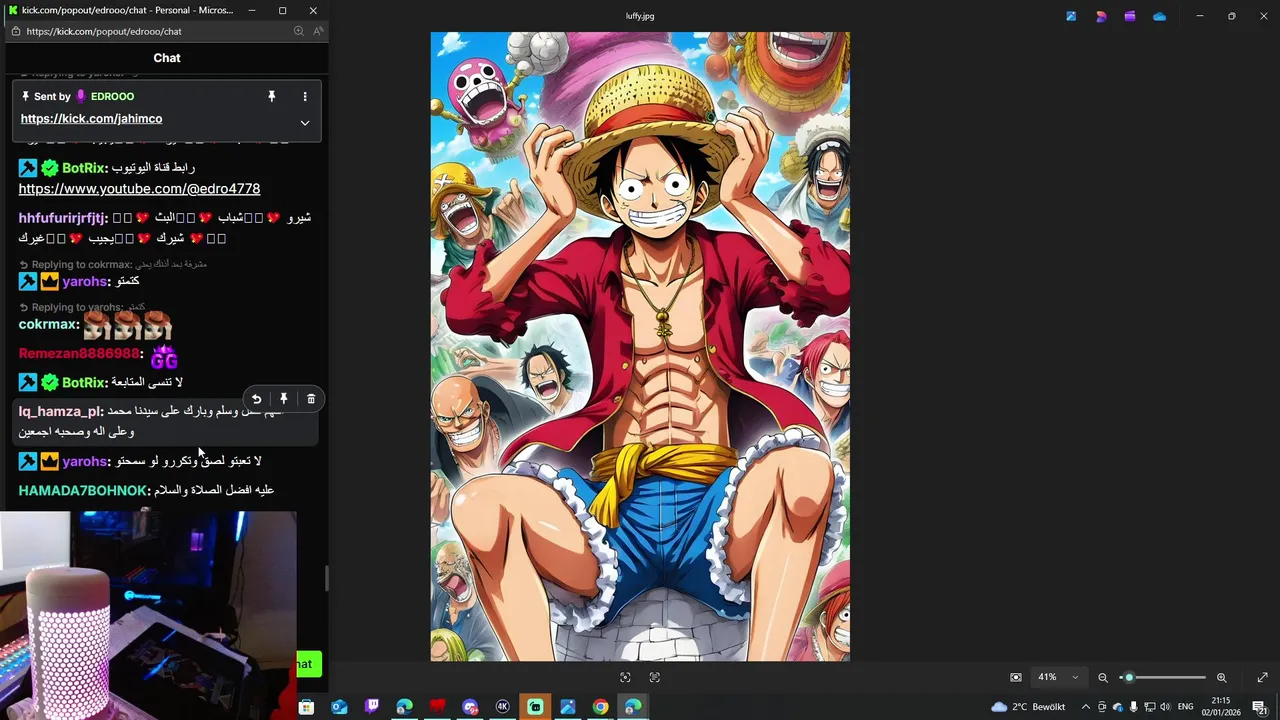Open Google Chrome from taskbar

(x=600, y=707)
